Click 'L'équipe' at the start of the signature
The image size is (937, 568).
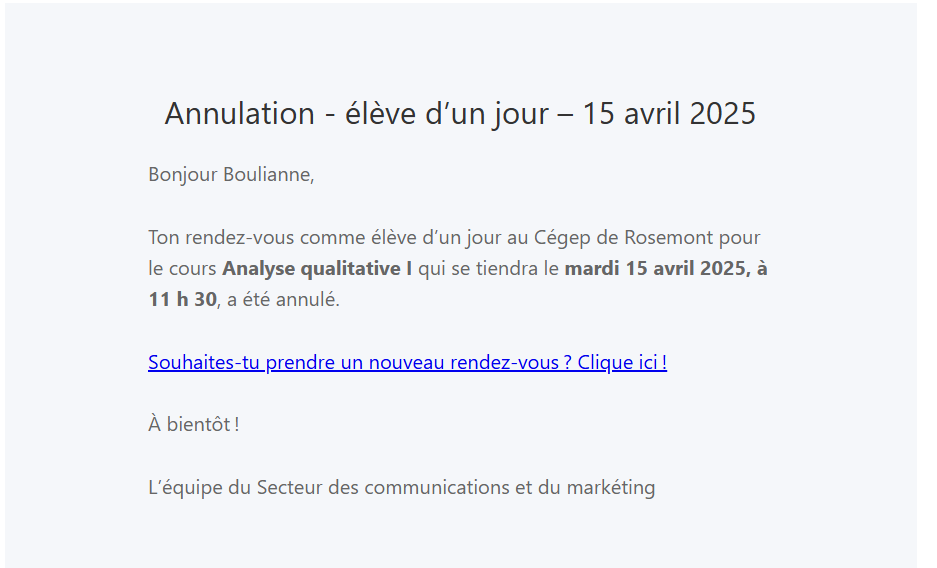point(186,488)
